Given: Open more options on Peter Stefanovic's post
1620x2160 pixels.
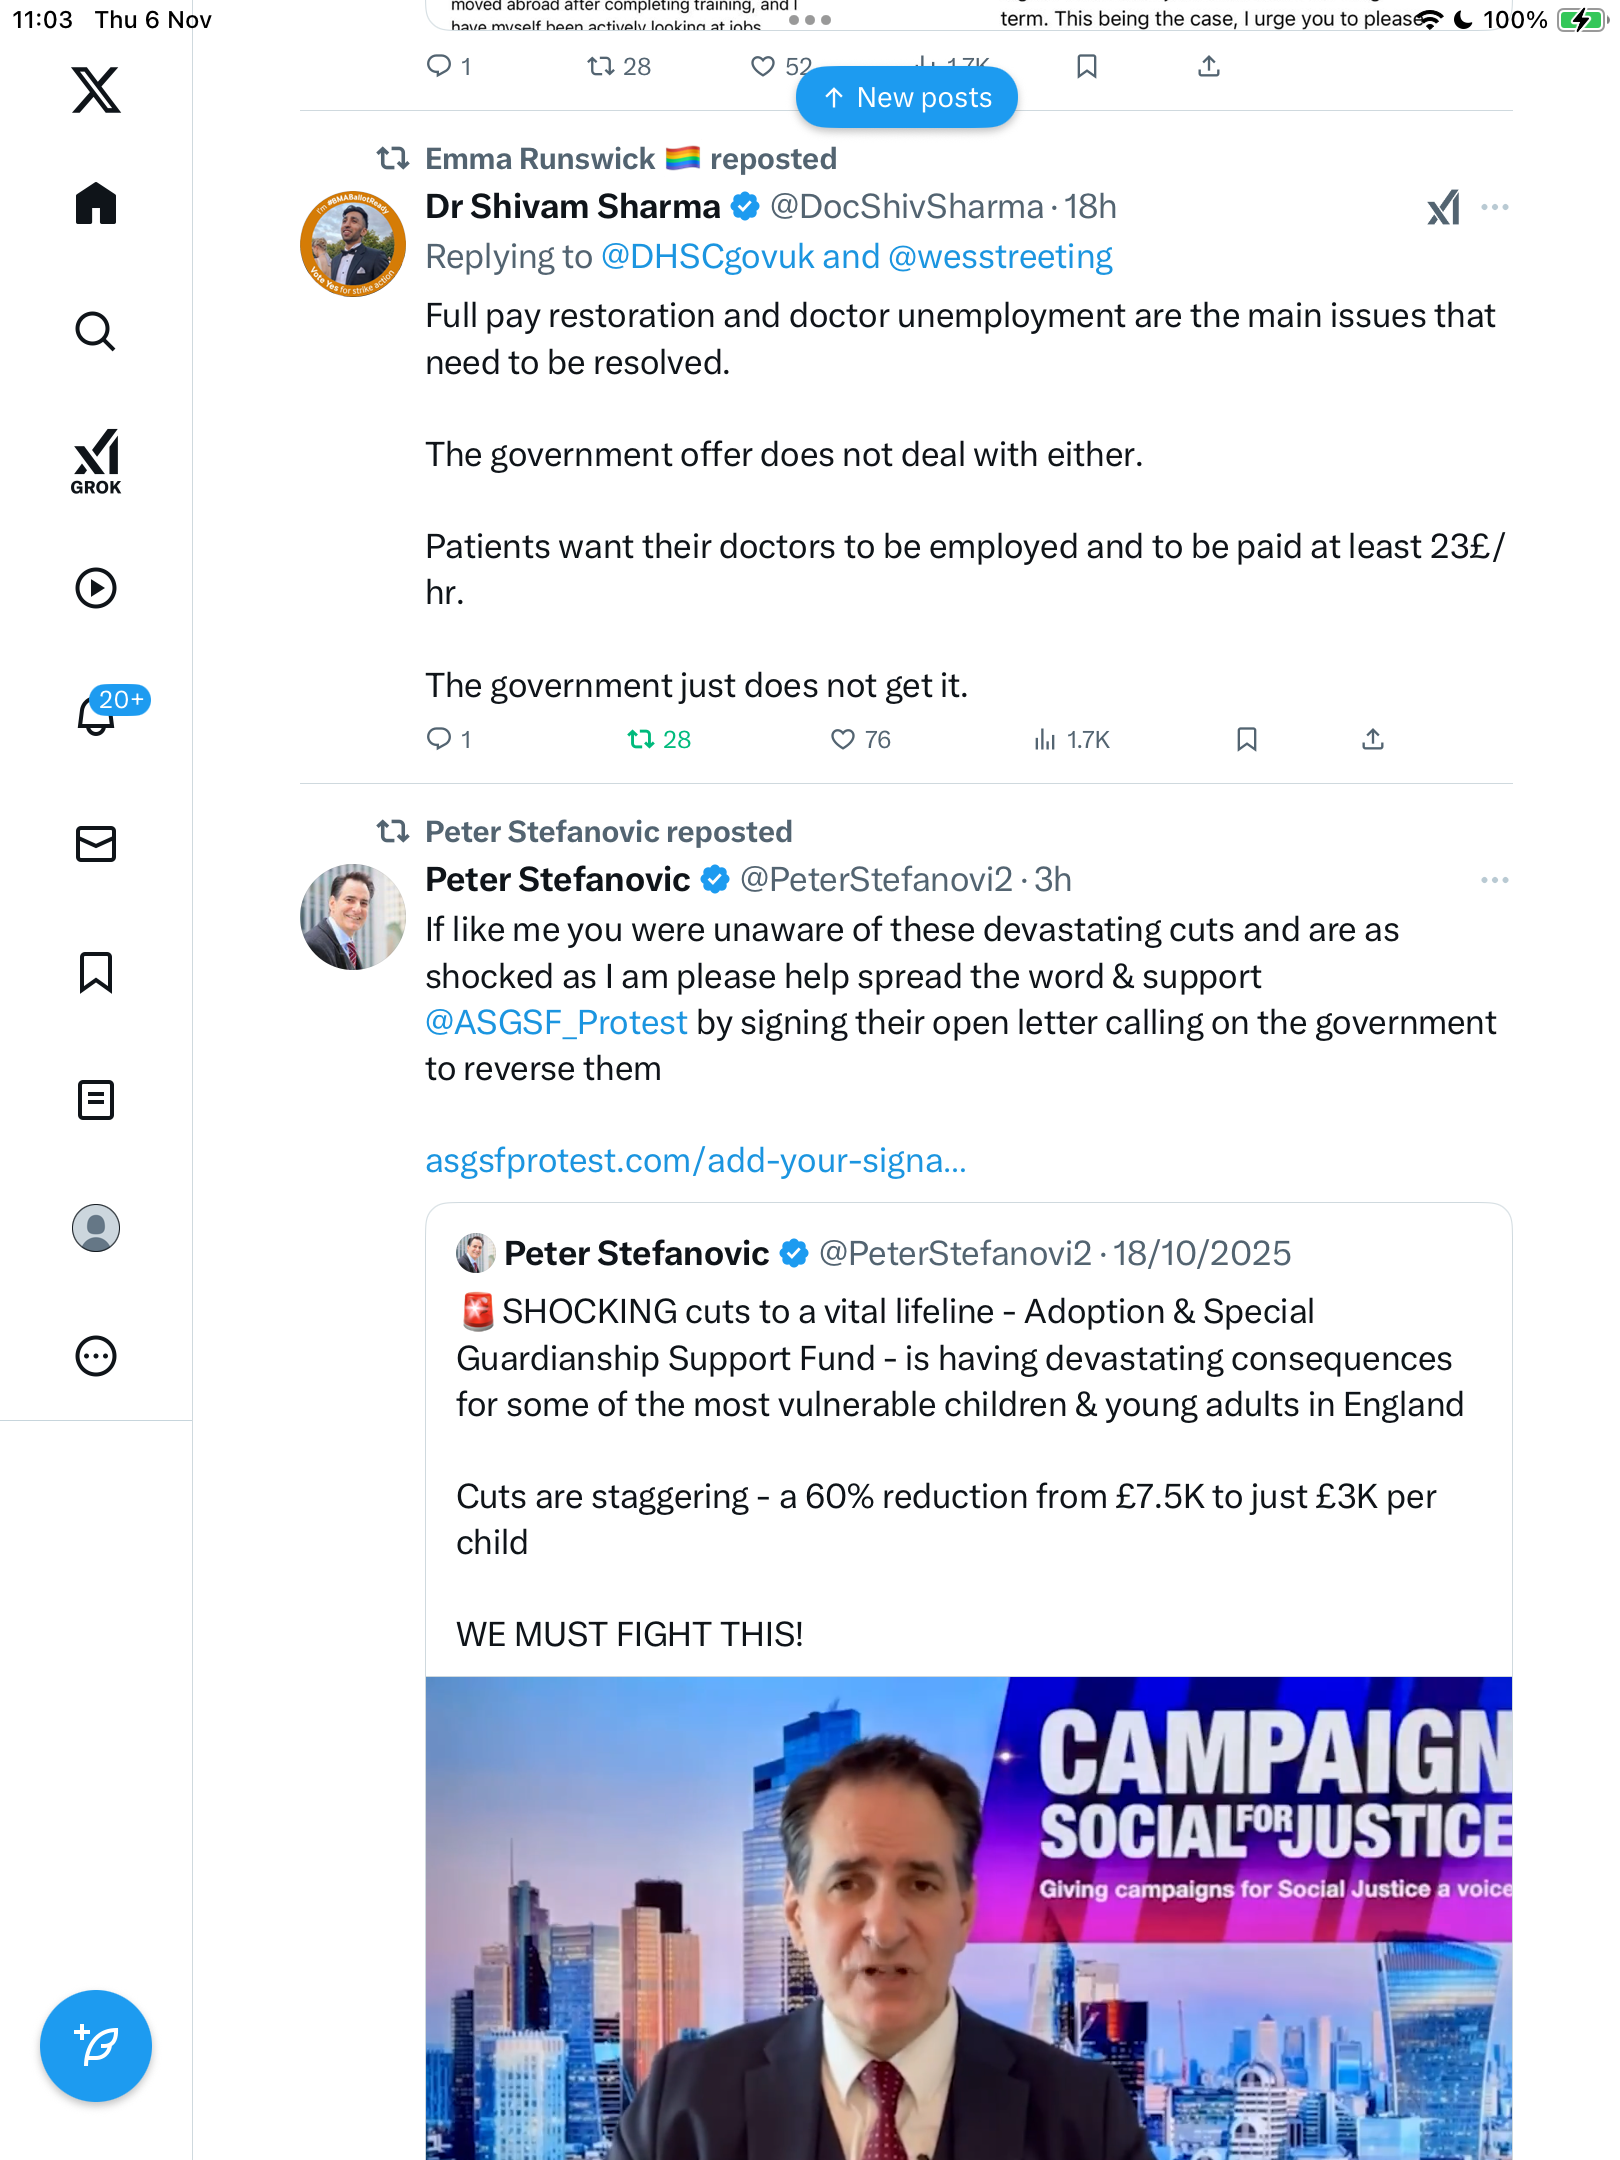Looking at the screenshot, I should (x=1495, y=881).
